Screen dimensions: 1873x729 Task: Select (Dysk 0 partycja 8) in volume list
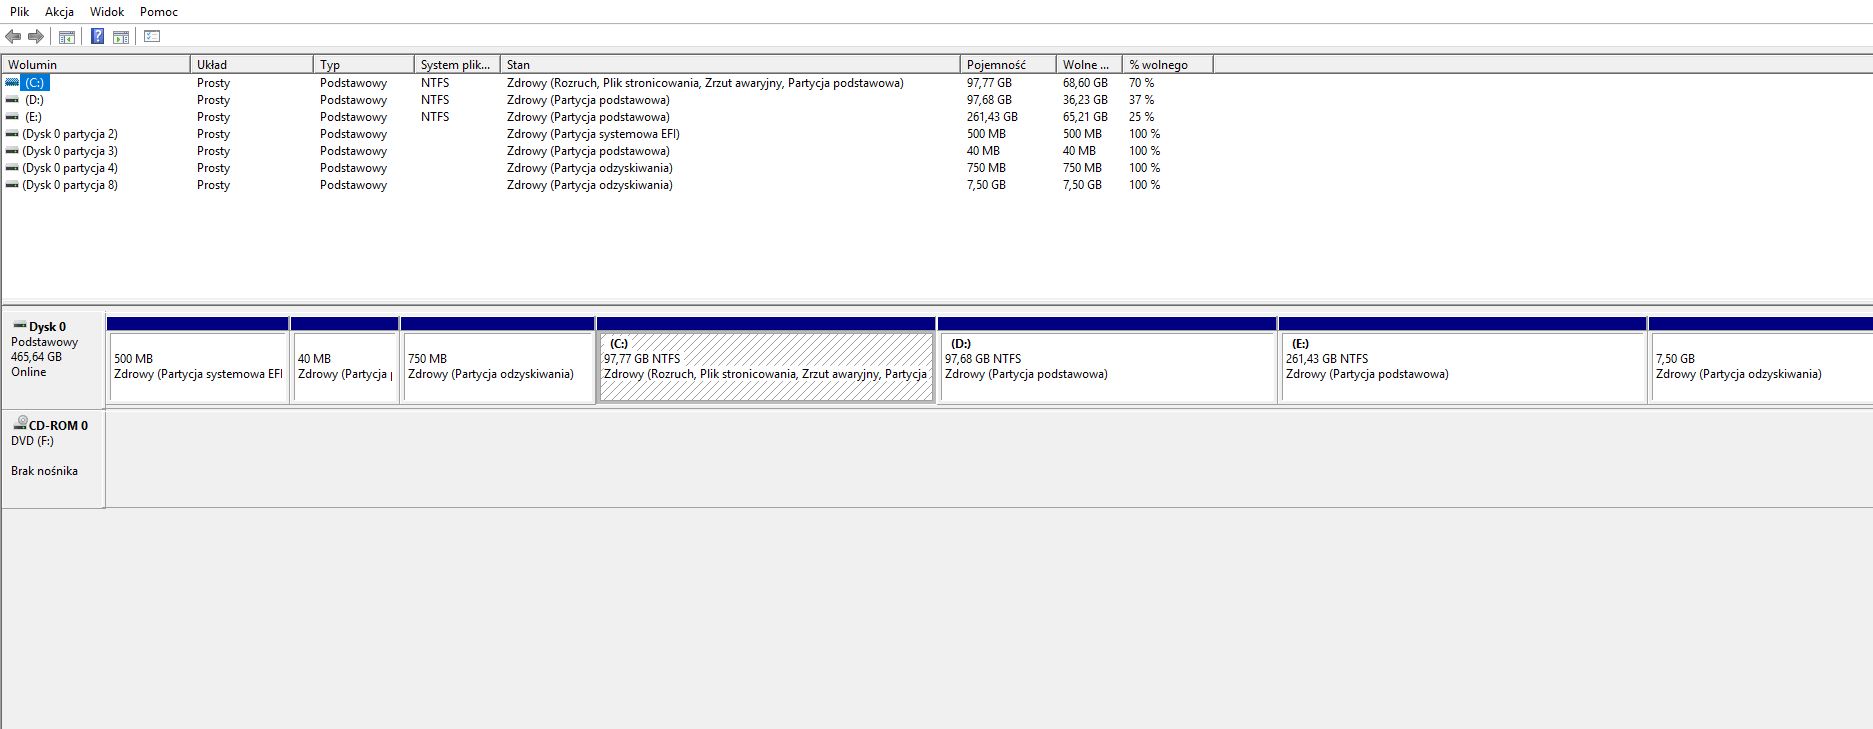point(70,185)
